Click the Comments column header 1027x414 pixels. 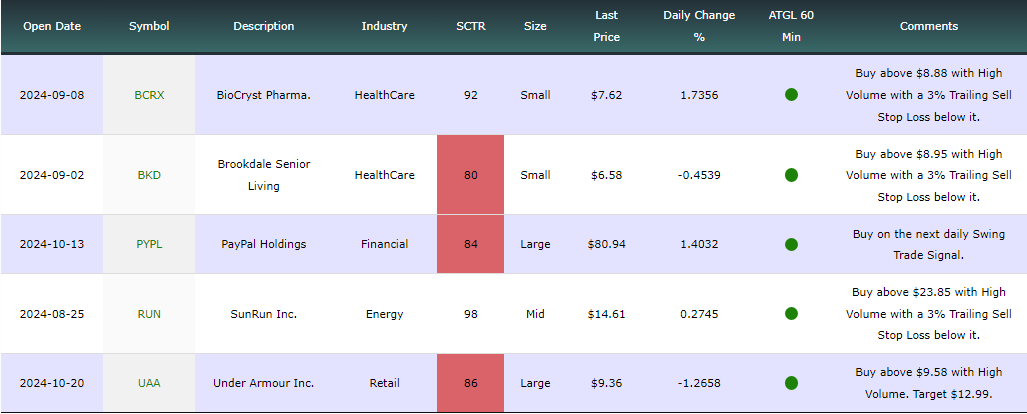[929, 26]
